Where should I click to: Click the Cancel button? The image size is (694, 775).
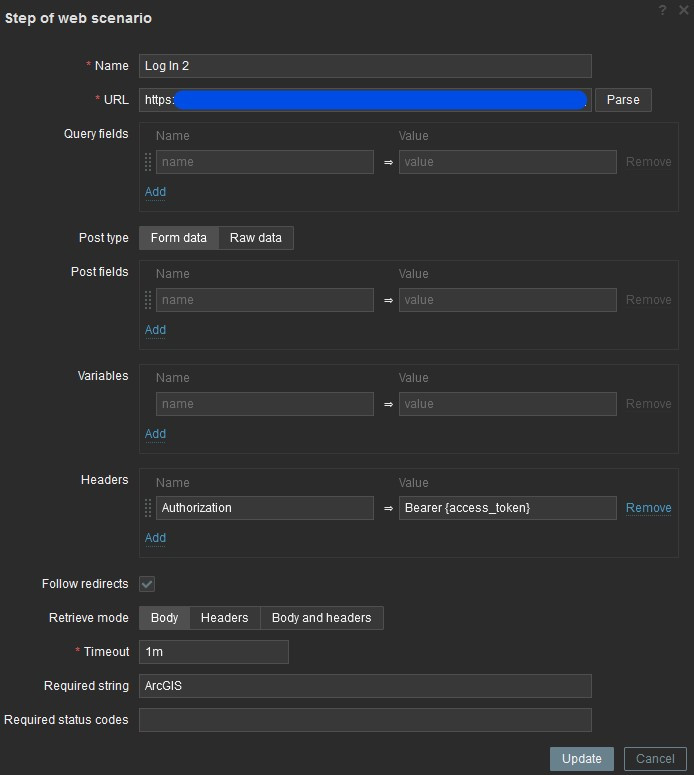(655, 759)
